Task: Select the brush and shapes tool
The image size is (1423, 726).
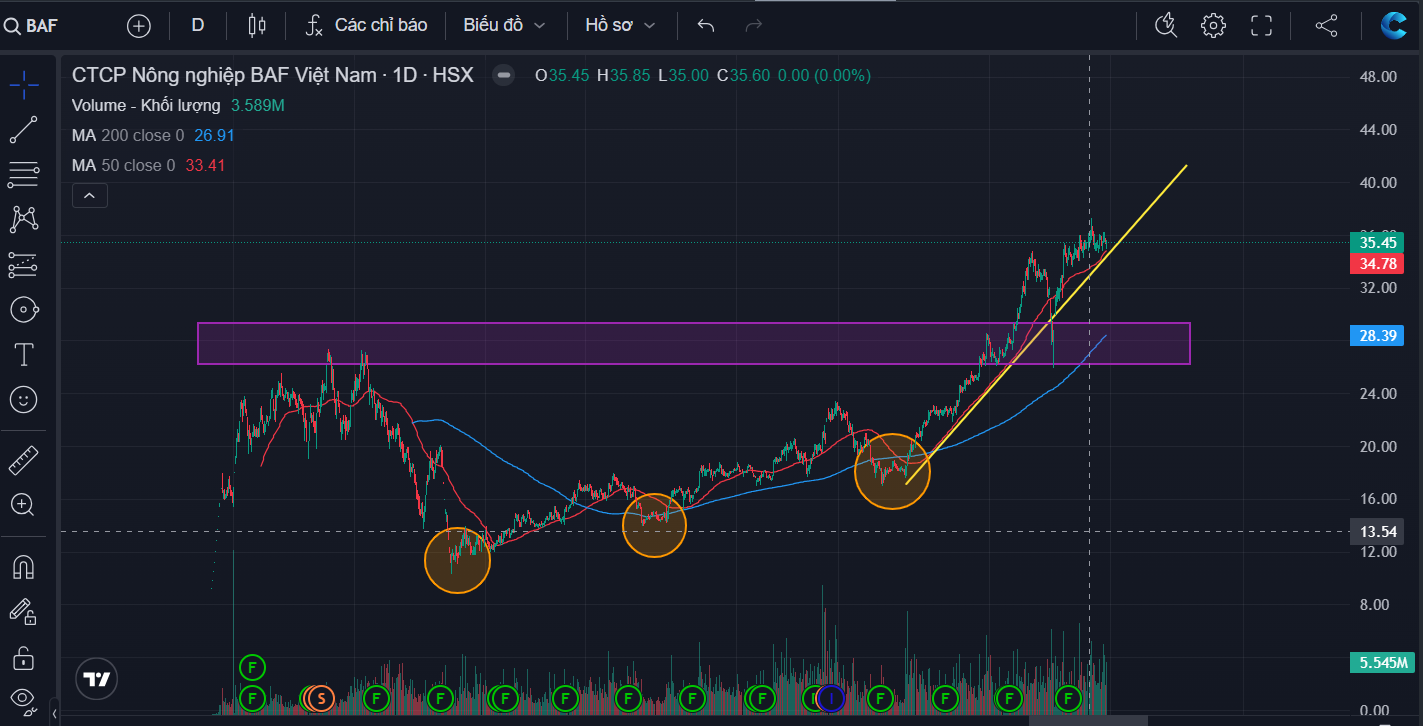Action: (24, 309)
